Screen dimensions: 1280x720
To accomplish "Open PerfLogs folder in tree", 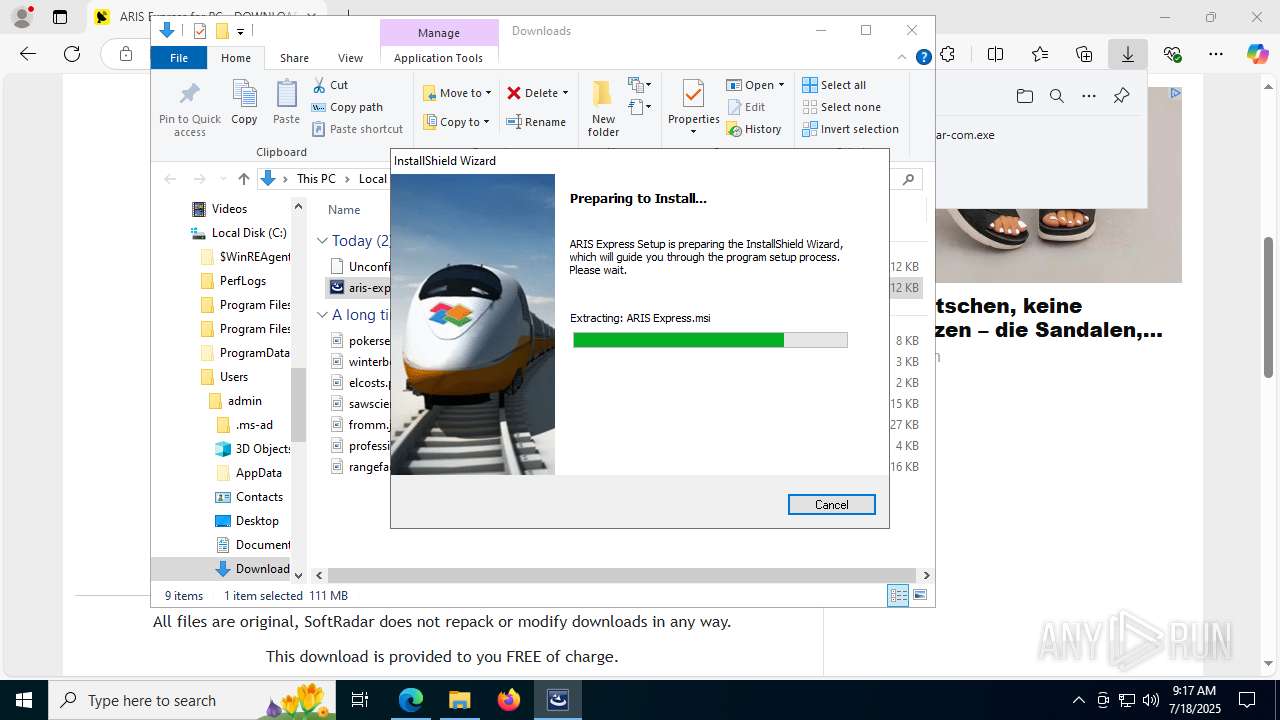I will 233,281.
